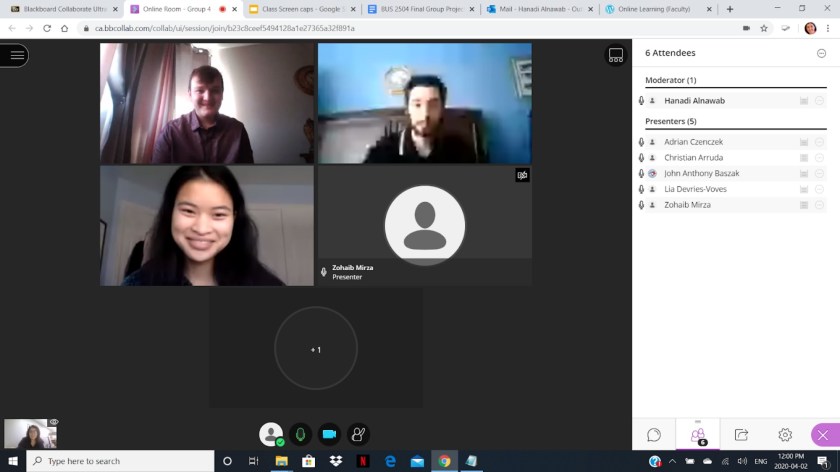The image size is (840, 472).
Task: Open the share content panel
Action: 741,435
